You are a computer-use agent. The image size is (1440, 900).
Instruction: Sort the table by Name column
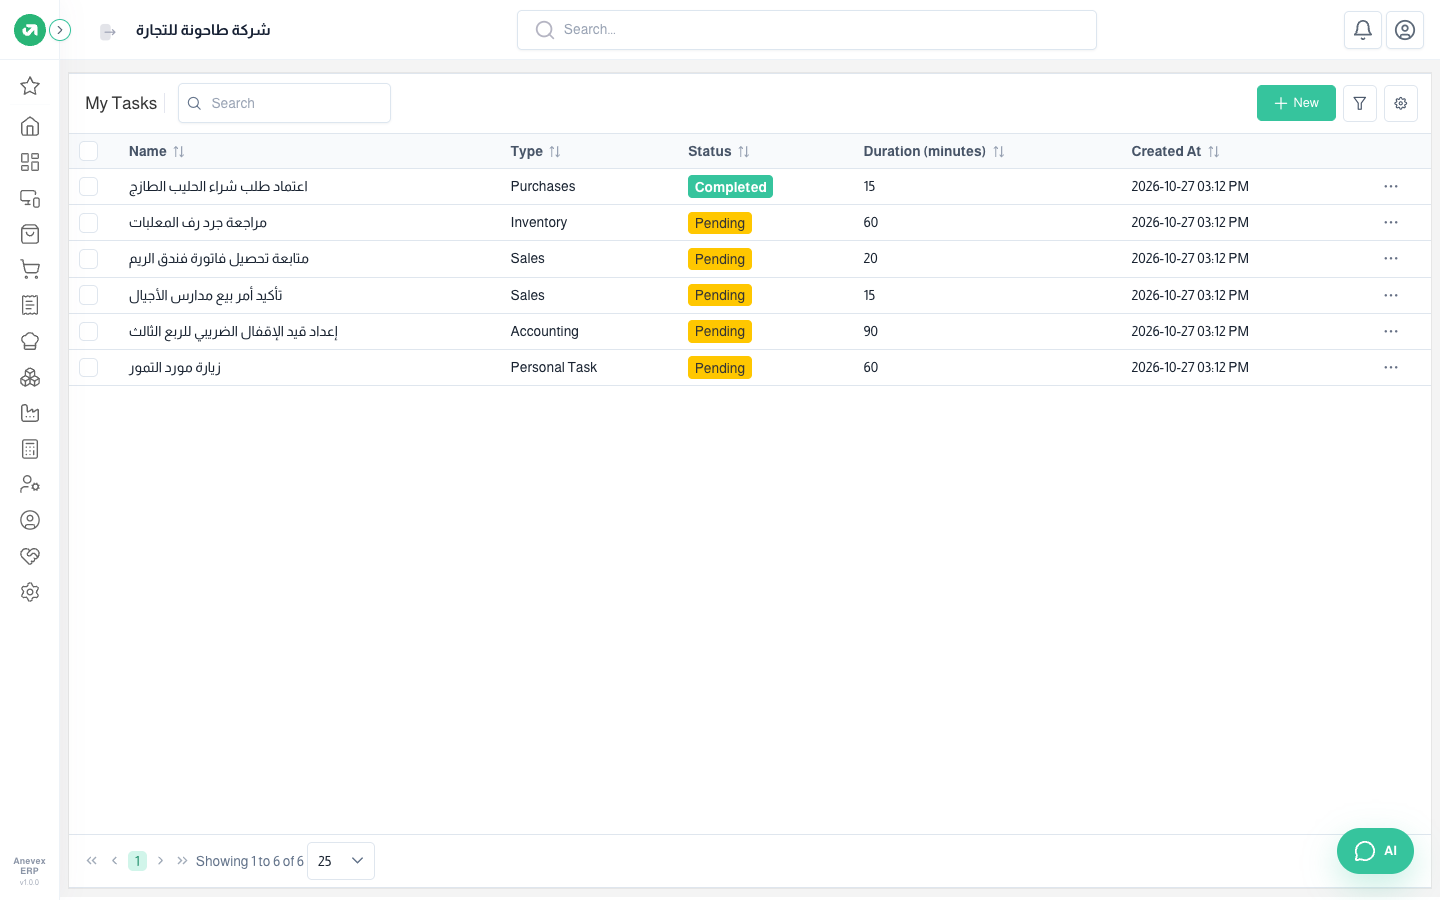click(x=157, y=151)
